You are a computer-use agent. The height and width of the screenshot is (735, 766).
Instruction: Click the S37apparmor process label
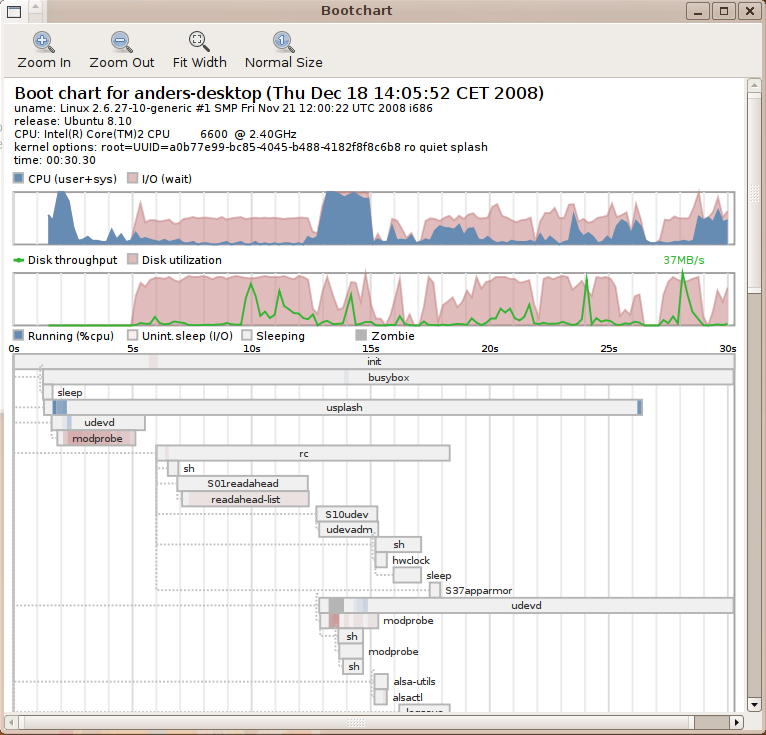point(478,590)
